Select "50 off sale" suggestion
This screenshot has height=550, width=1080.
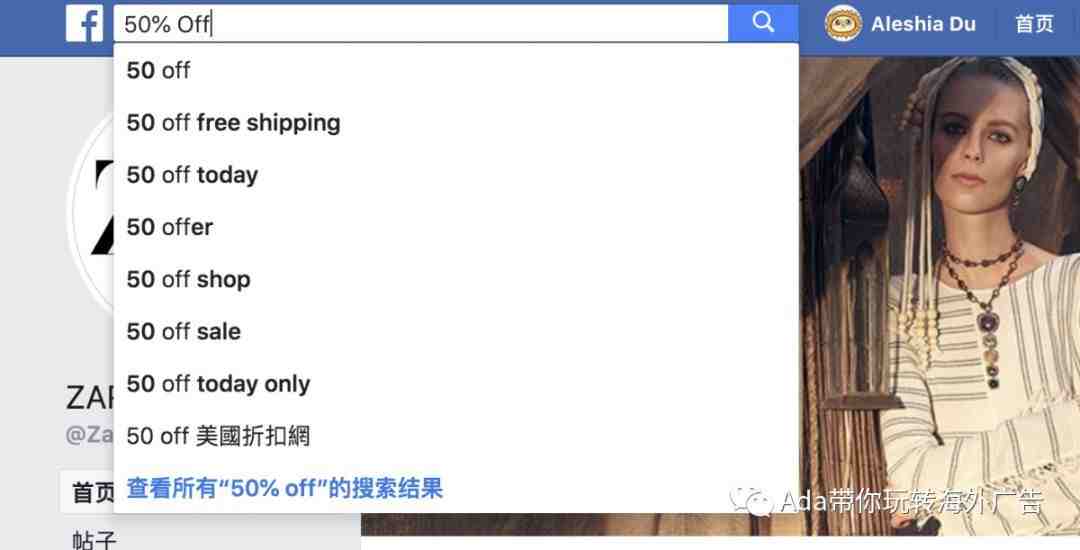coord(456,332)
